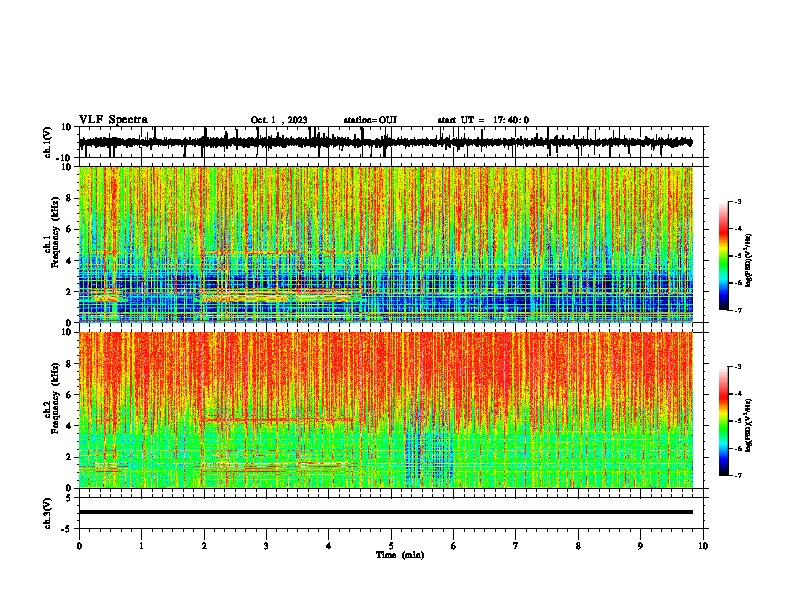Viewport: 792px width, 612px height.
Task: Click the time axis tick label '5'
Action: (x=391, y=546)
